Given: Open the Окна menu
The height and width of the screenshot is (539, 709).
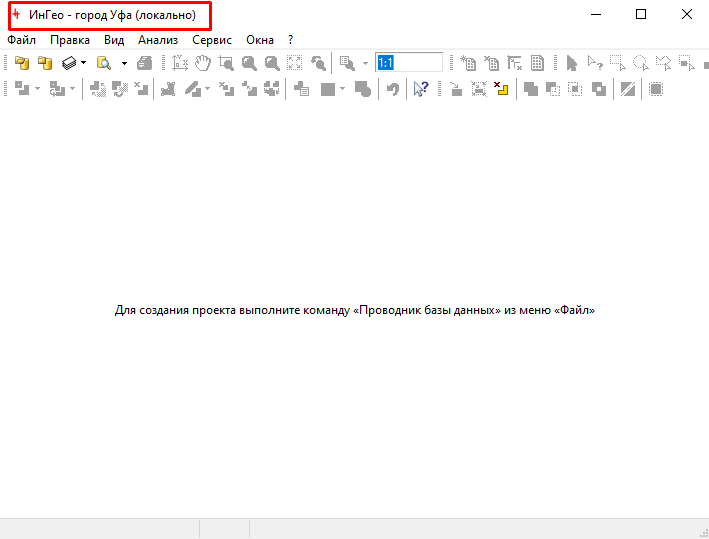Looking at the screenshot, I should [260, 40].
